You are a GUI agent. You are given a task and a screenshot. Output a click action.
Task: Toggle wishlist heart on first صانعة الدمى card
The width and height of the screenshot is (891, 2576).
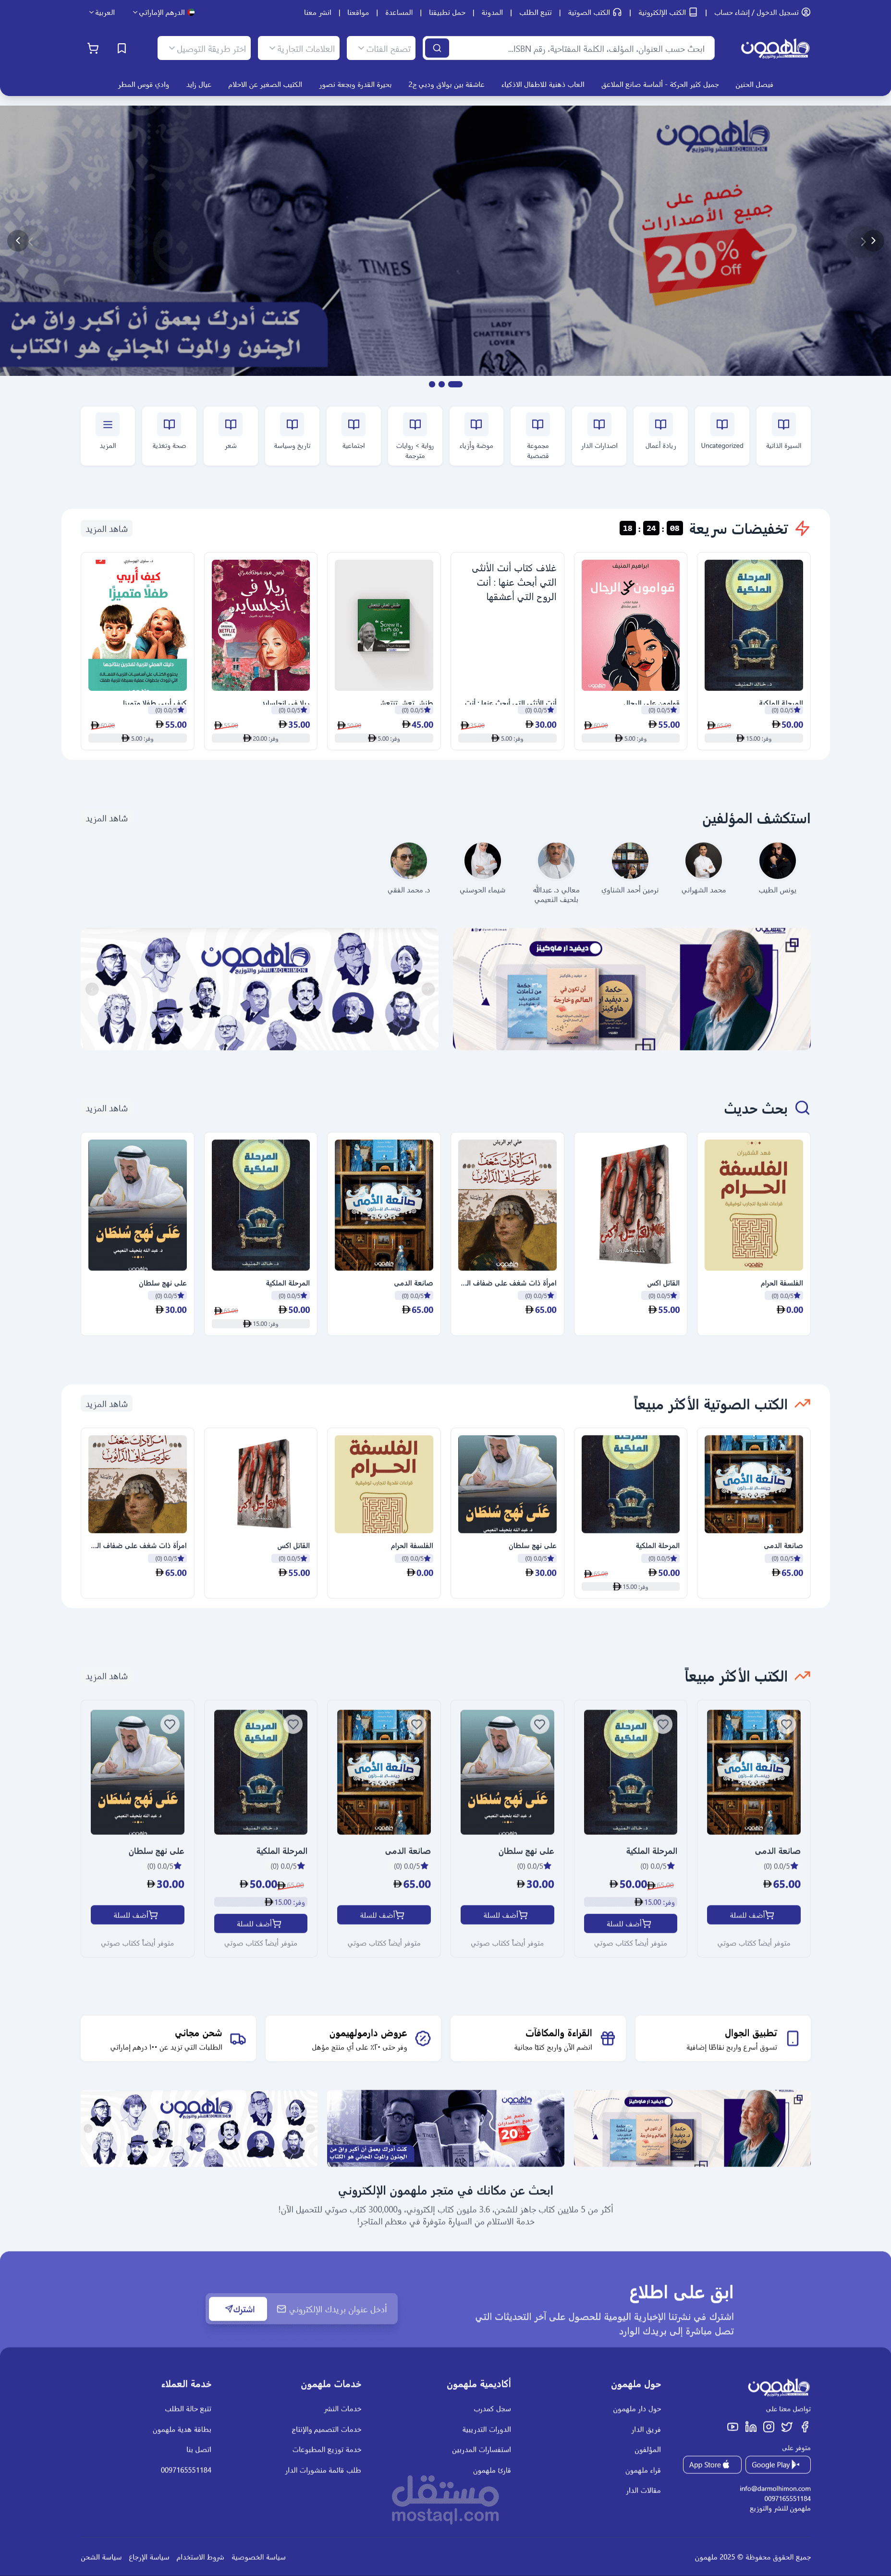(786, 1724)
